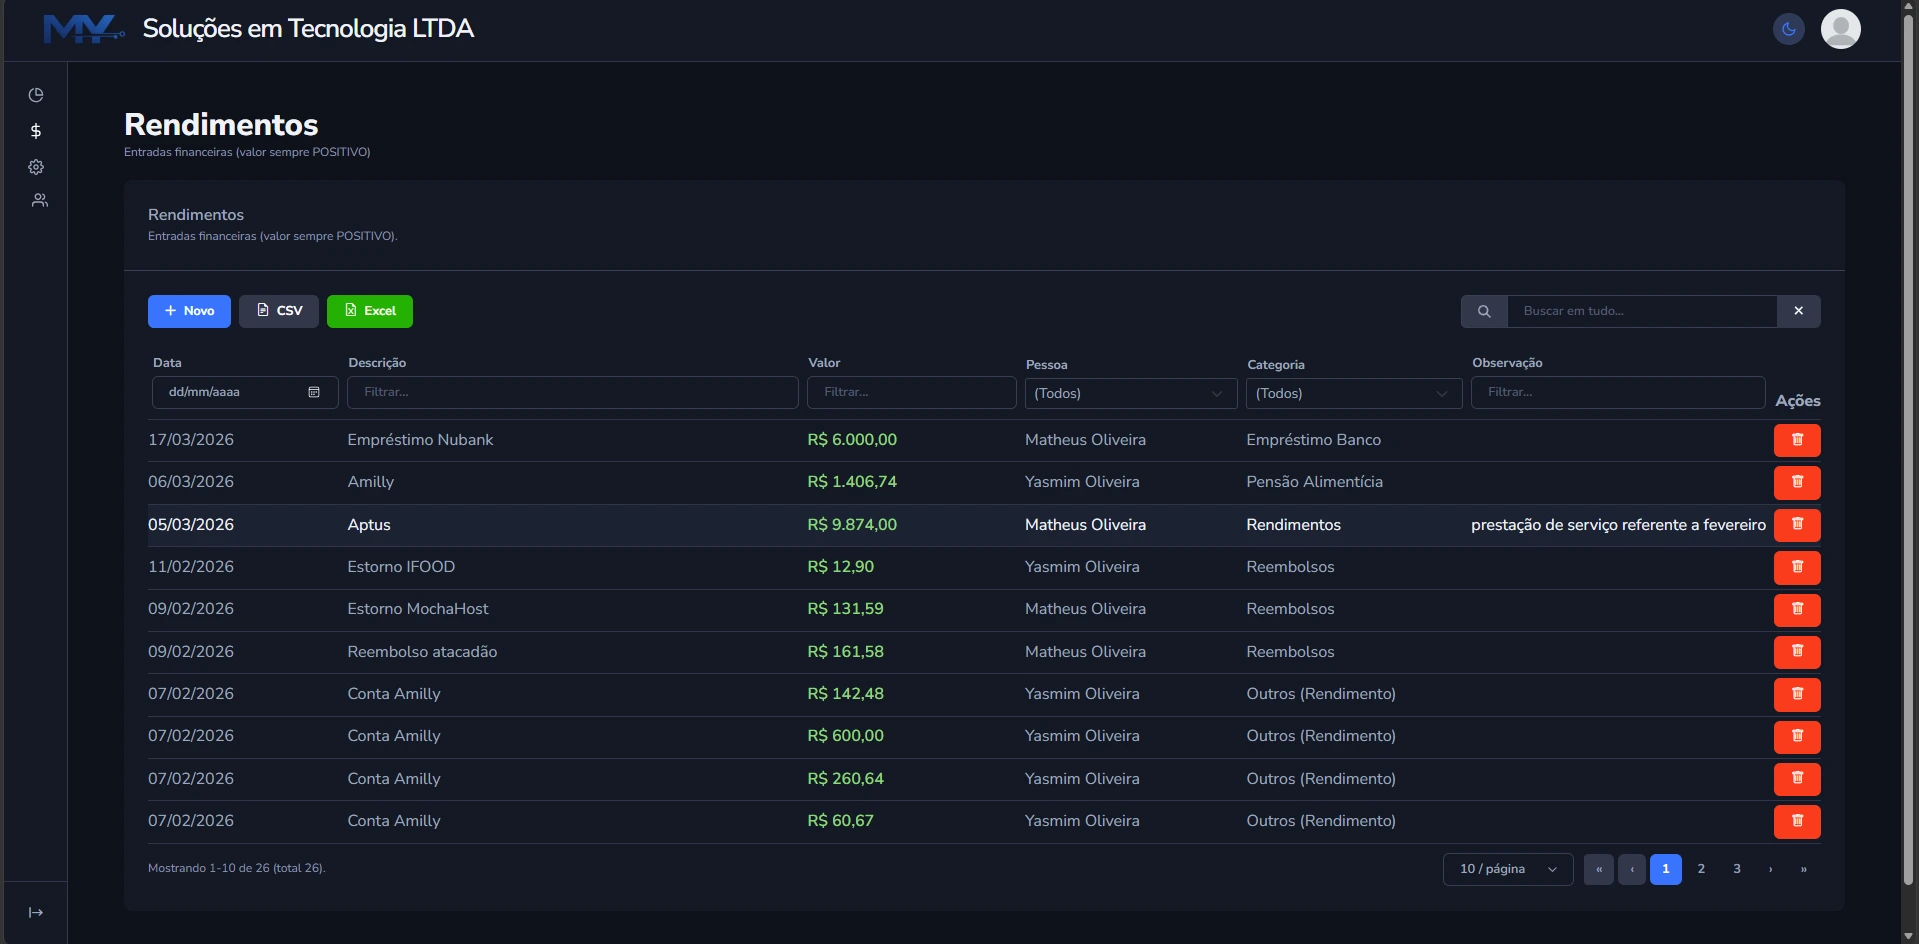The width and height of the screenshot is (1919, 944).
Task: Click the Observação filter input
Action: [1618, 392]
